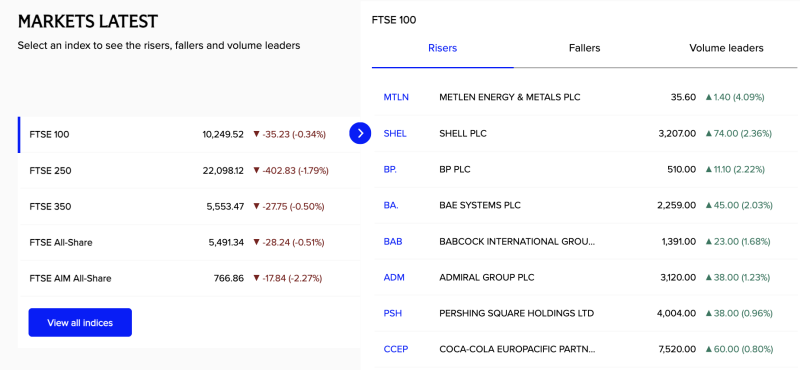The height and width of the screenshot is (370, 800).
Task: Click FTSE 350 value 5,553.47
Action: click(x=225, y=207)
